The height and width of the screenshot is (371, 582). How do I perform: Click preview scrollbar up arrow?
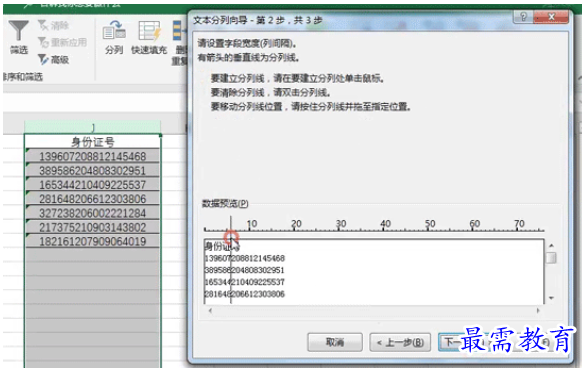pyautogui.click(x=551, y=246)
